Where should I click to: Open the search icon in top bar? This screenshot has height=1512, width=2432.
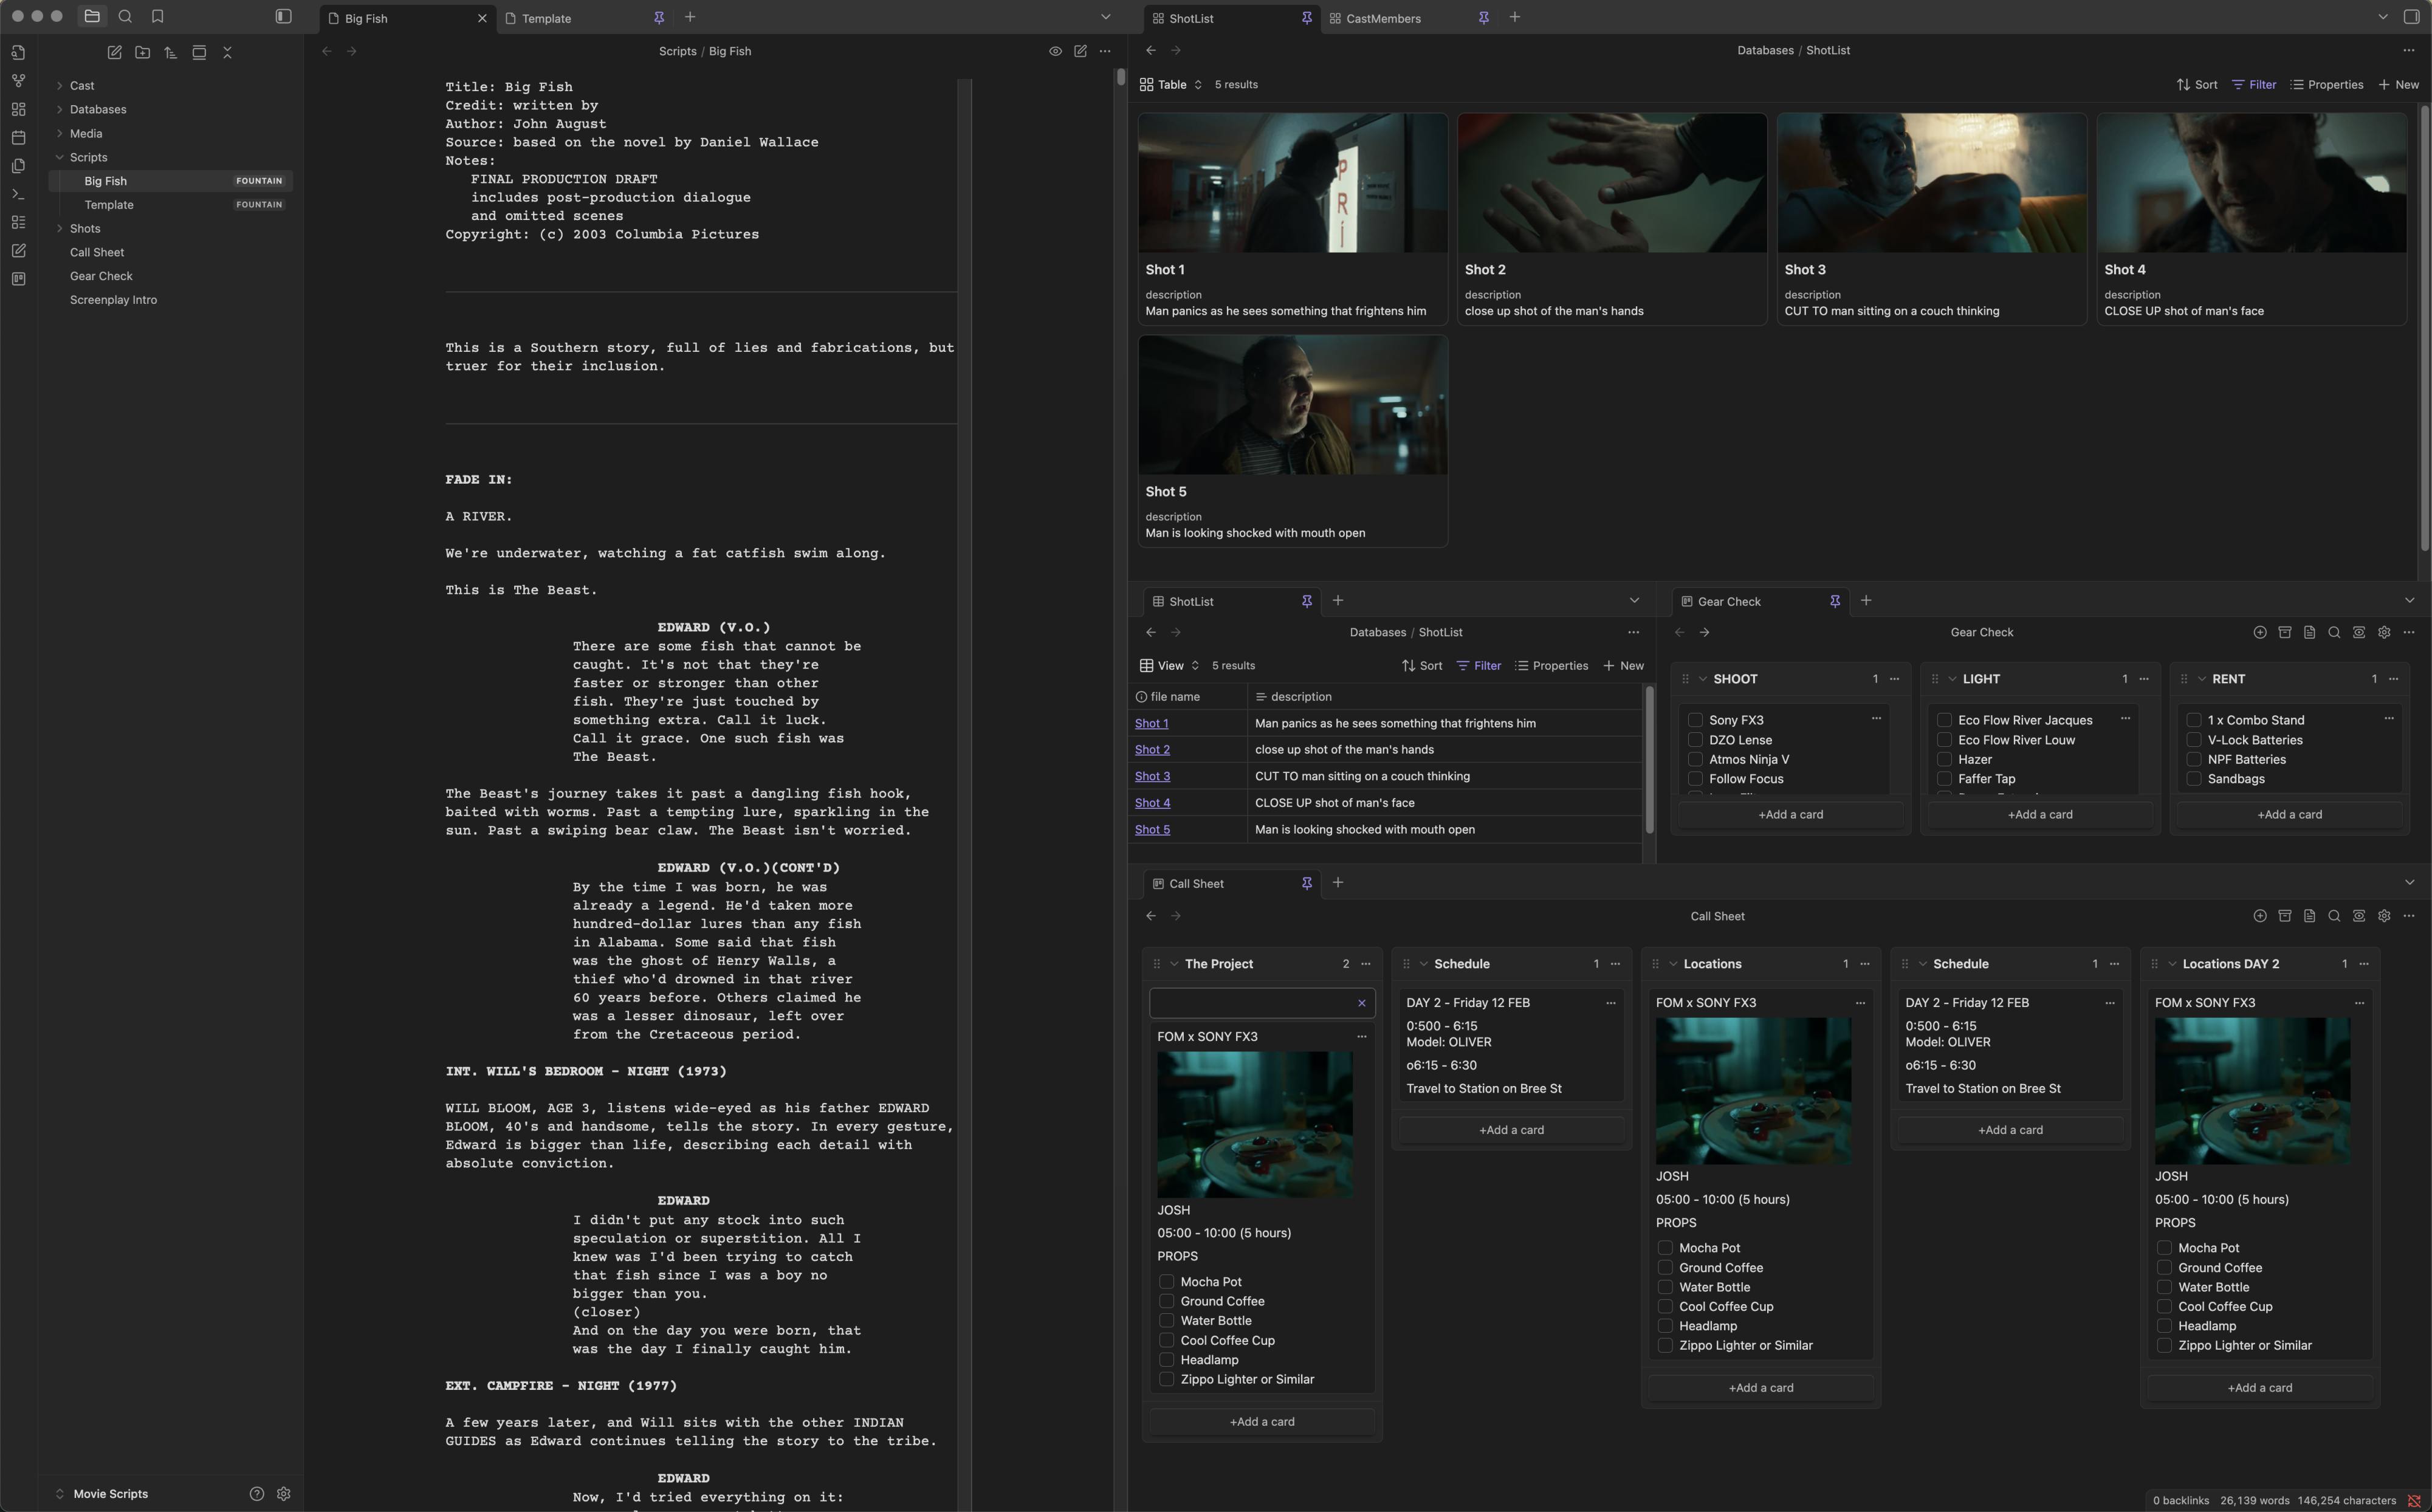125,16
